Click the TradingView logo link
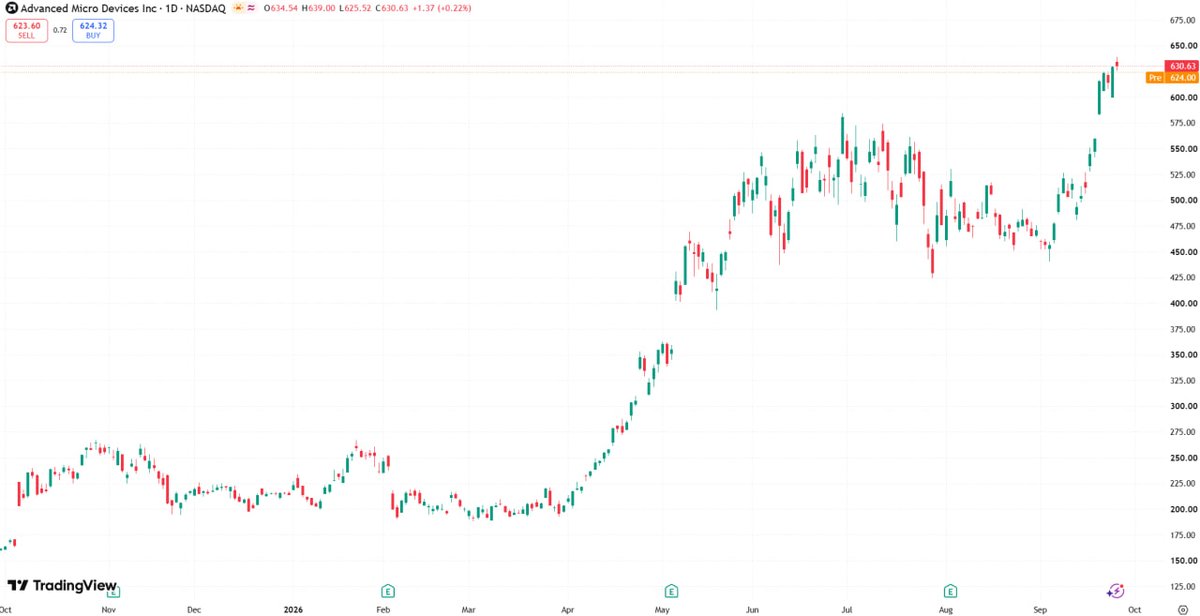This screenshot has height=616, width=1200. 62,586
